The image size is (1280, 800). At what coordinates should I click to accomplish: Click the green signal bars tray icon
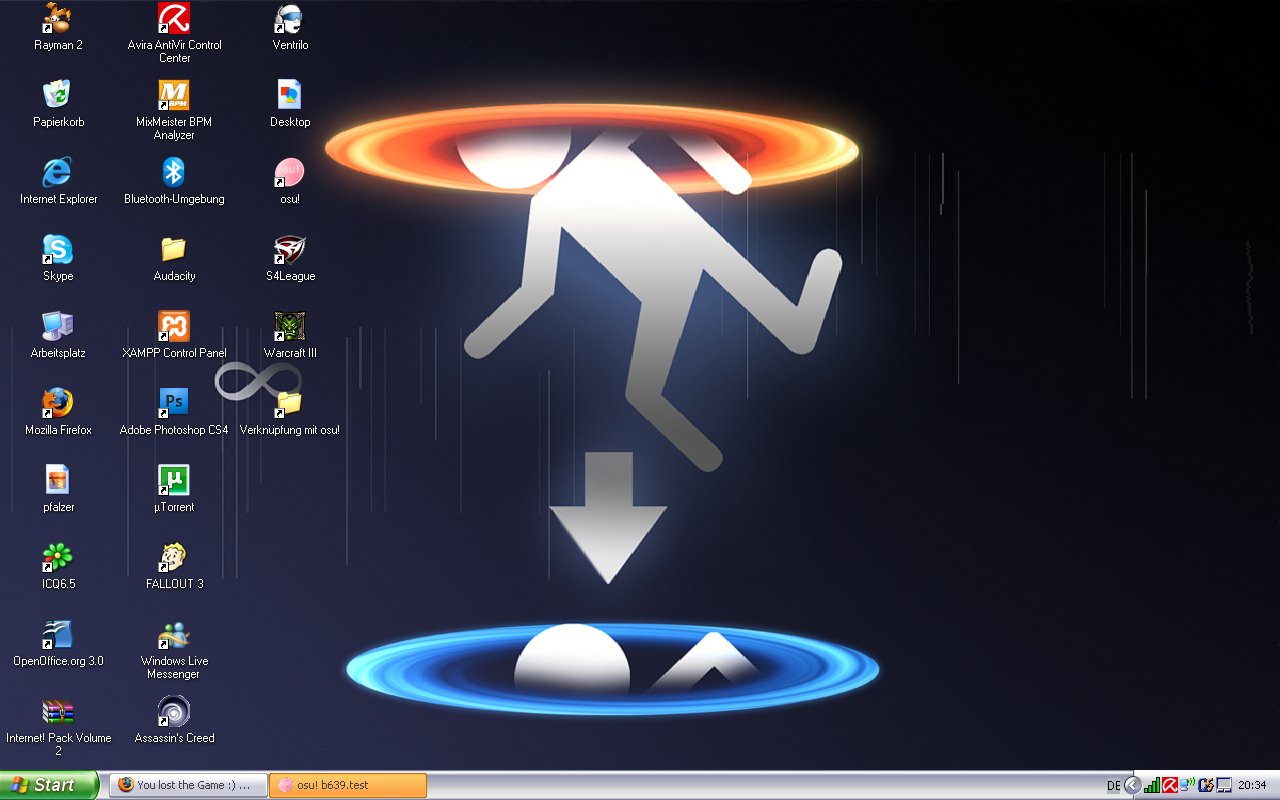1152,785
